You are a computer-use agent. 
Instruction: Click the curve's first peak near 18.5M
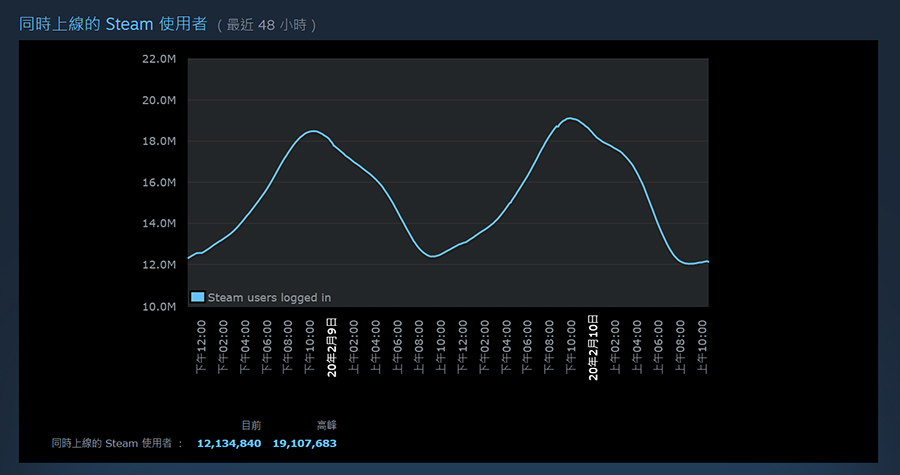coord(312,131)
